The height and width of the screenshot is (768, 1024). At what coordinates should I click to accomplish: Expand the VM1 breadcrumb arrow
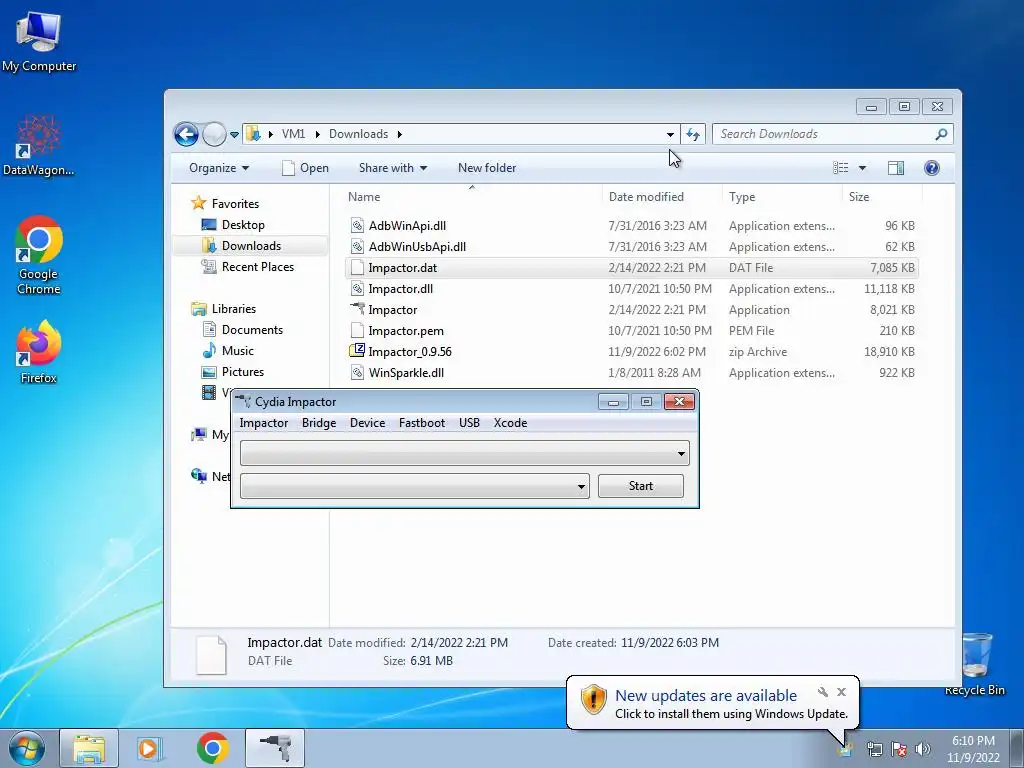click(x=317, y=135)
